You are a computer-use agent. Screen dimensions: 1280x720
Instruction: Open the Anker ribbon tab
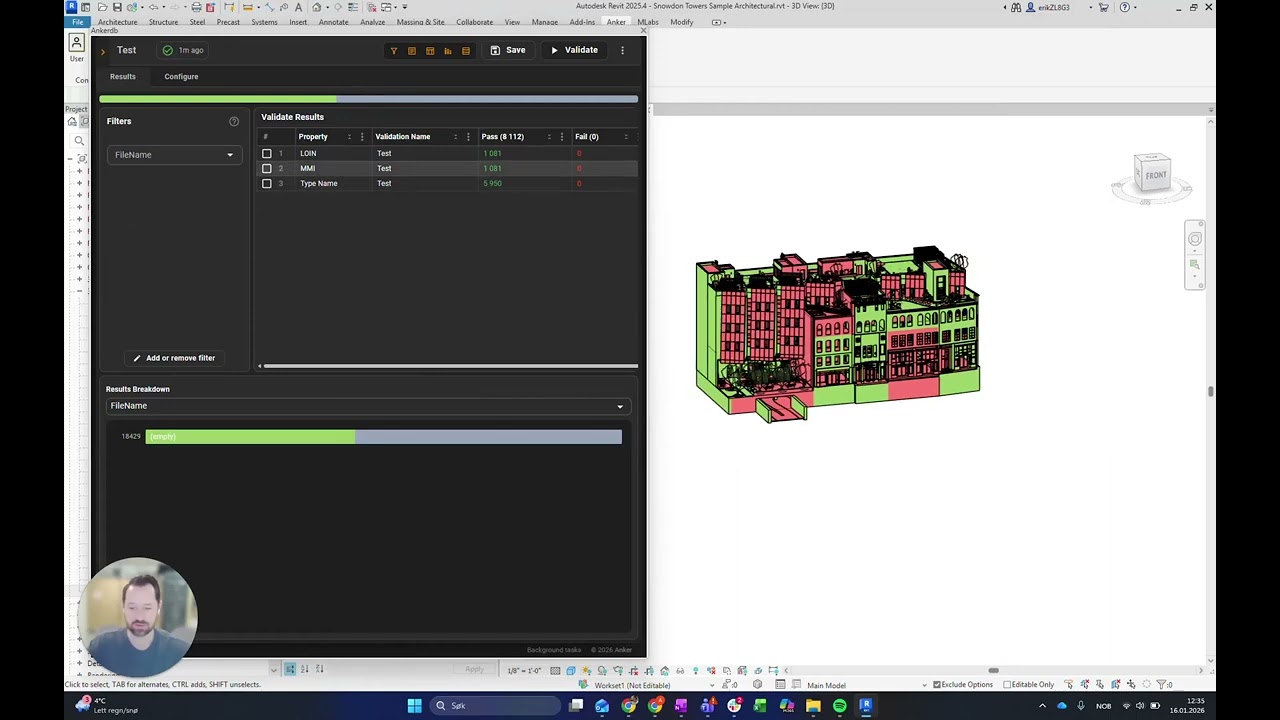click(x=616, y=22)
